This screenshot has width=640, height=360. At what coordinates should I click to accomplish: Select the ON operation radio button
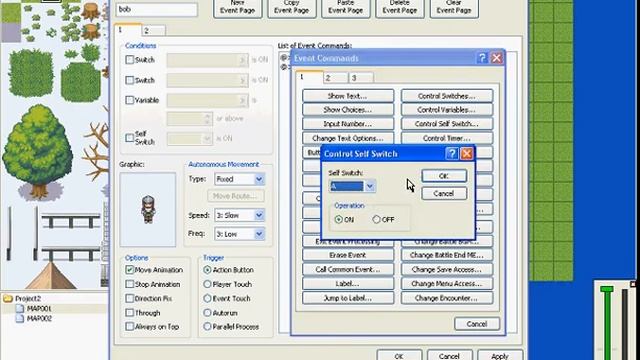(338, 220)
